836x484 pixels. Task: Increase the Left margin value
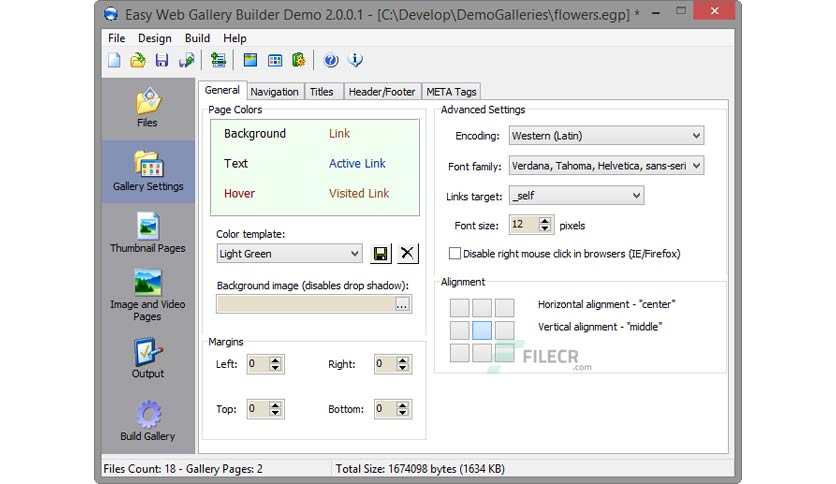pyautogui.click(x=275, y=360)
